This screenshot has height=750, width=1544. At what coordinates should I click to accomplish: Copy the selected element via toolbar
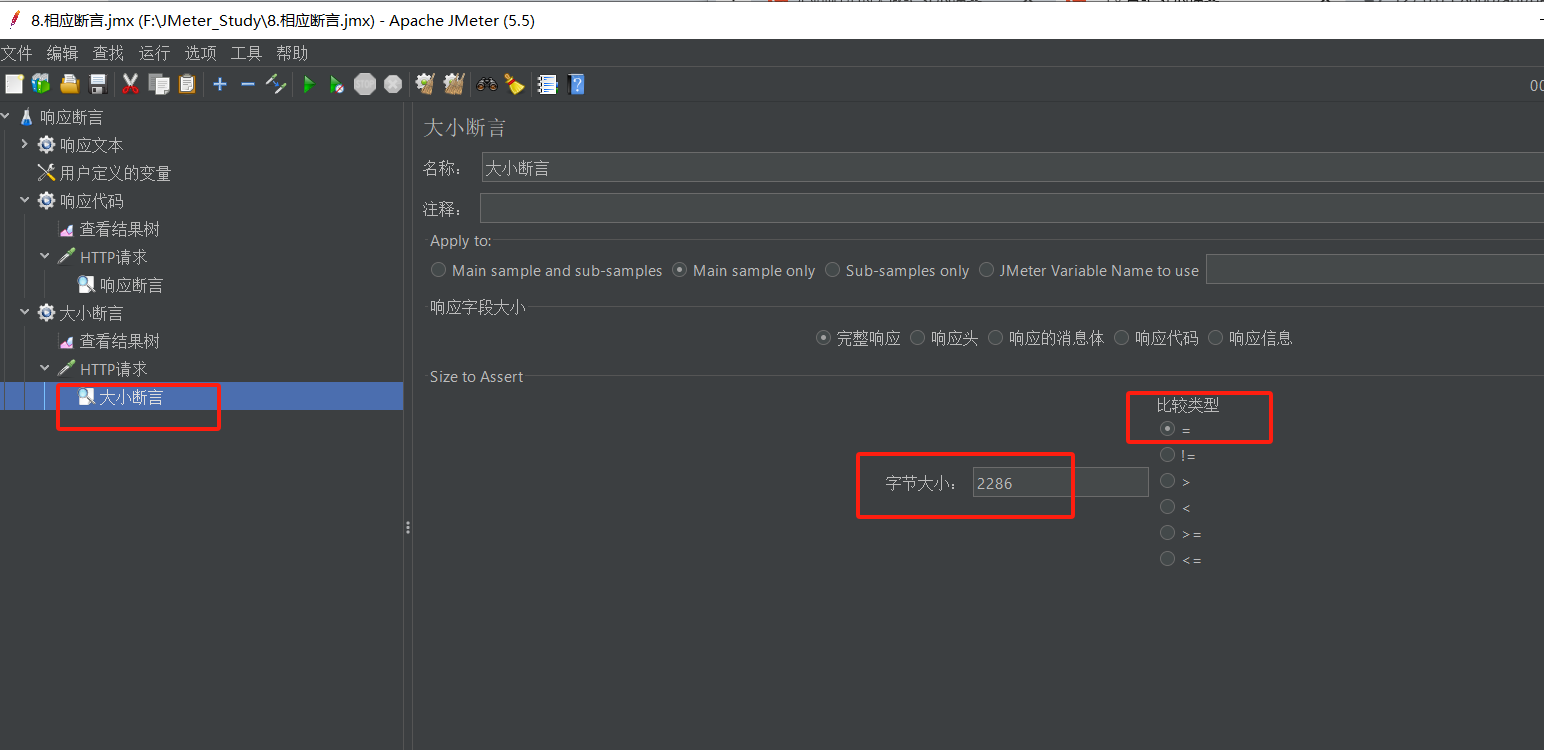(x=158, y=85)
